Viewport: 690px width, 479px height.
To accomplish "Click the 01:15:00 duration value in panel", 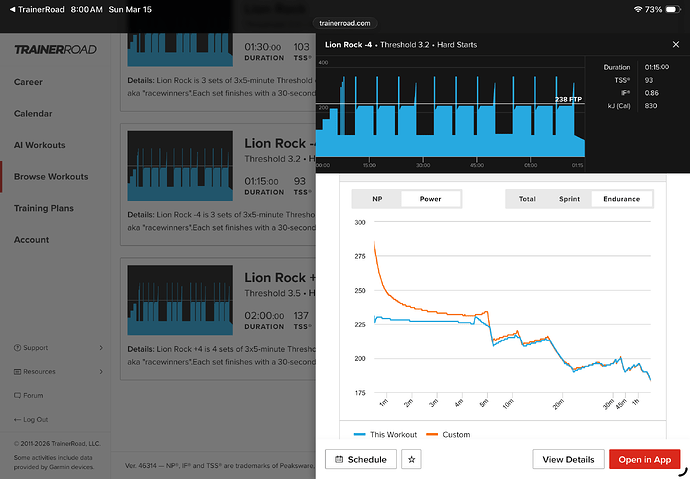I will tap(657, 67).
